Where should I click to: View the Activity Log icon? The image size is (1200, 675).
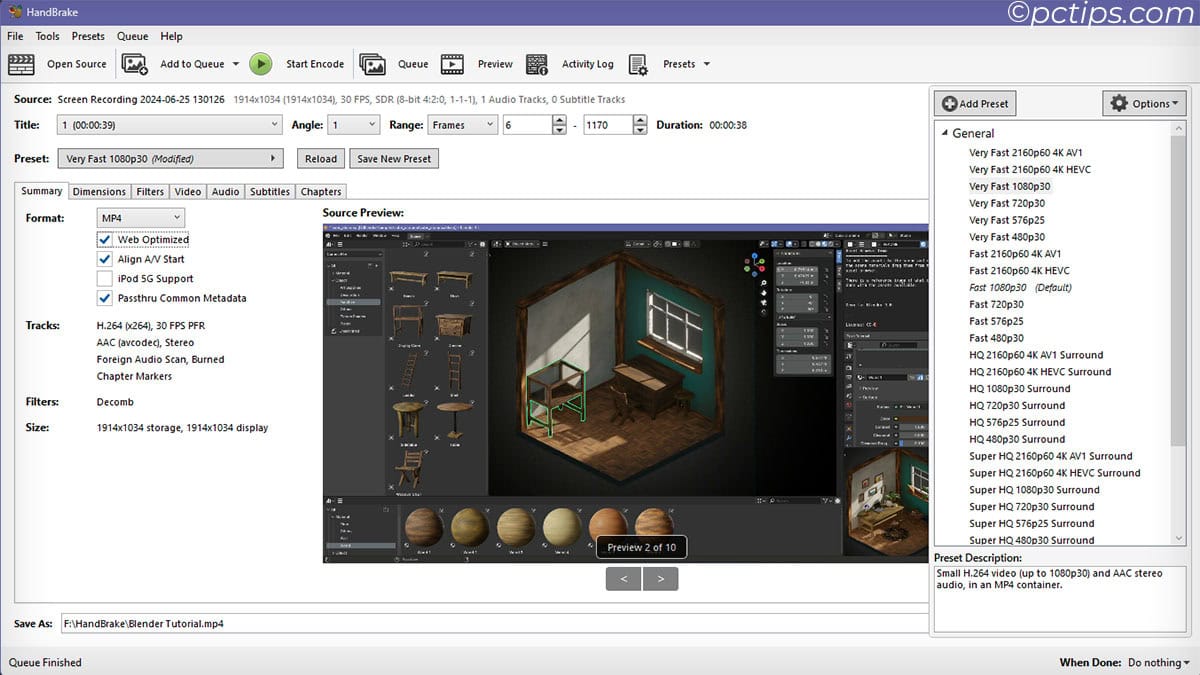(536, 63)
